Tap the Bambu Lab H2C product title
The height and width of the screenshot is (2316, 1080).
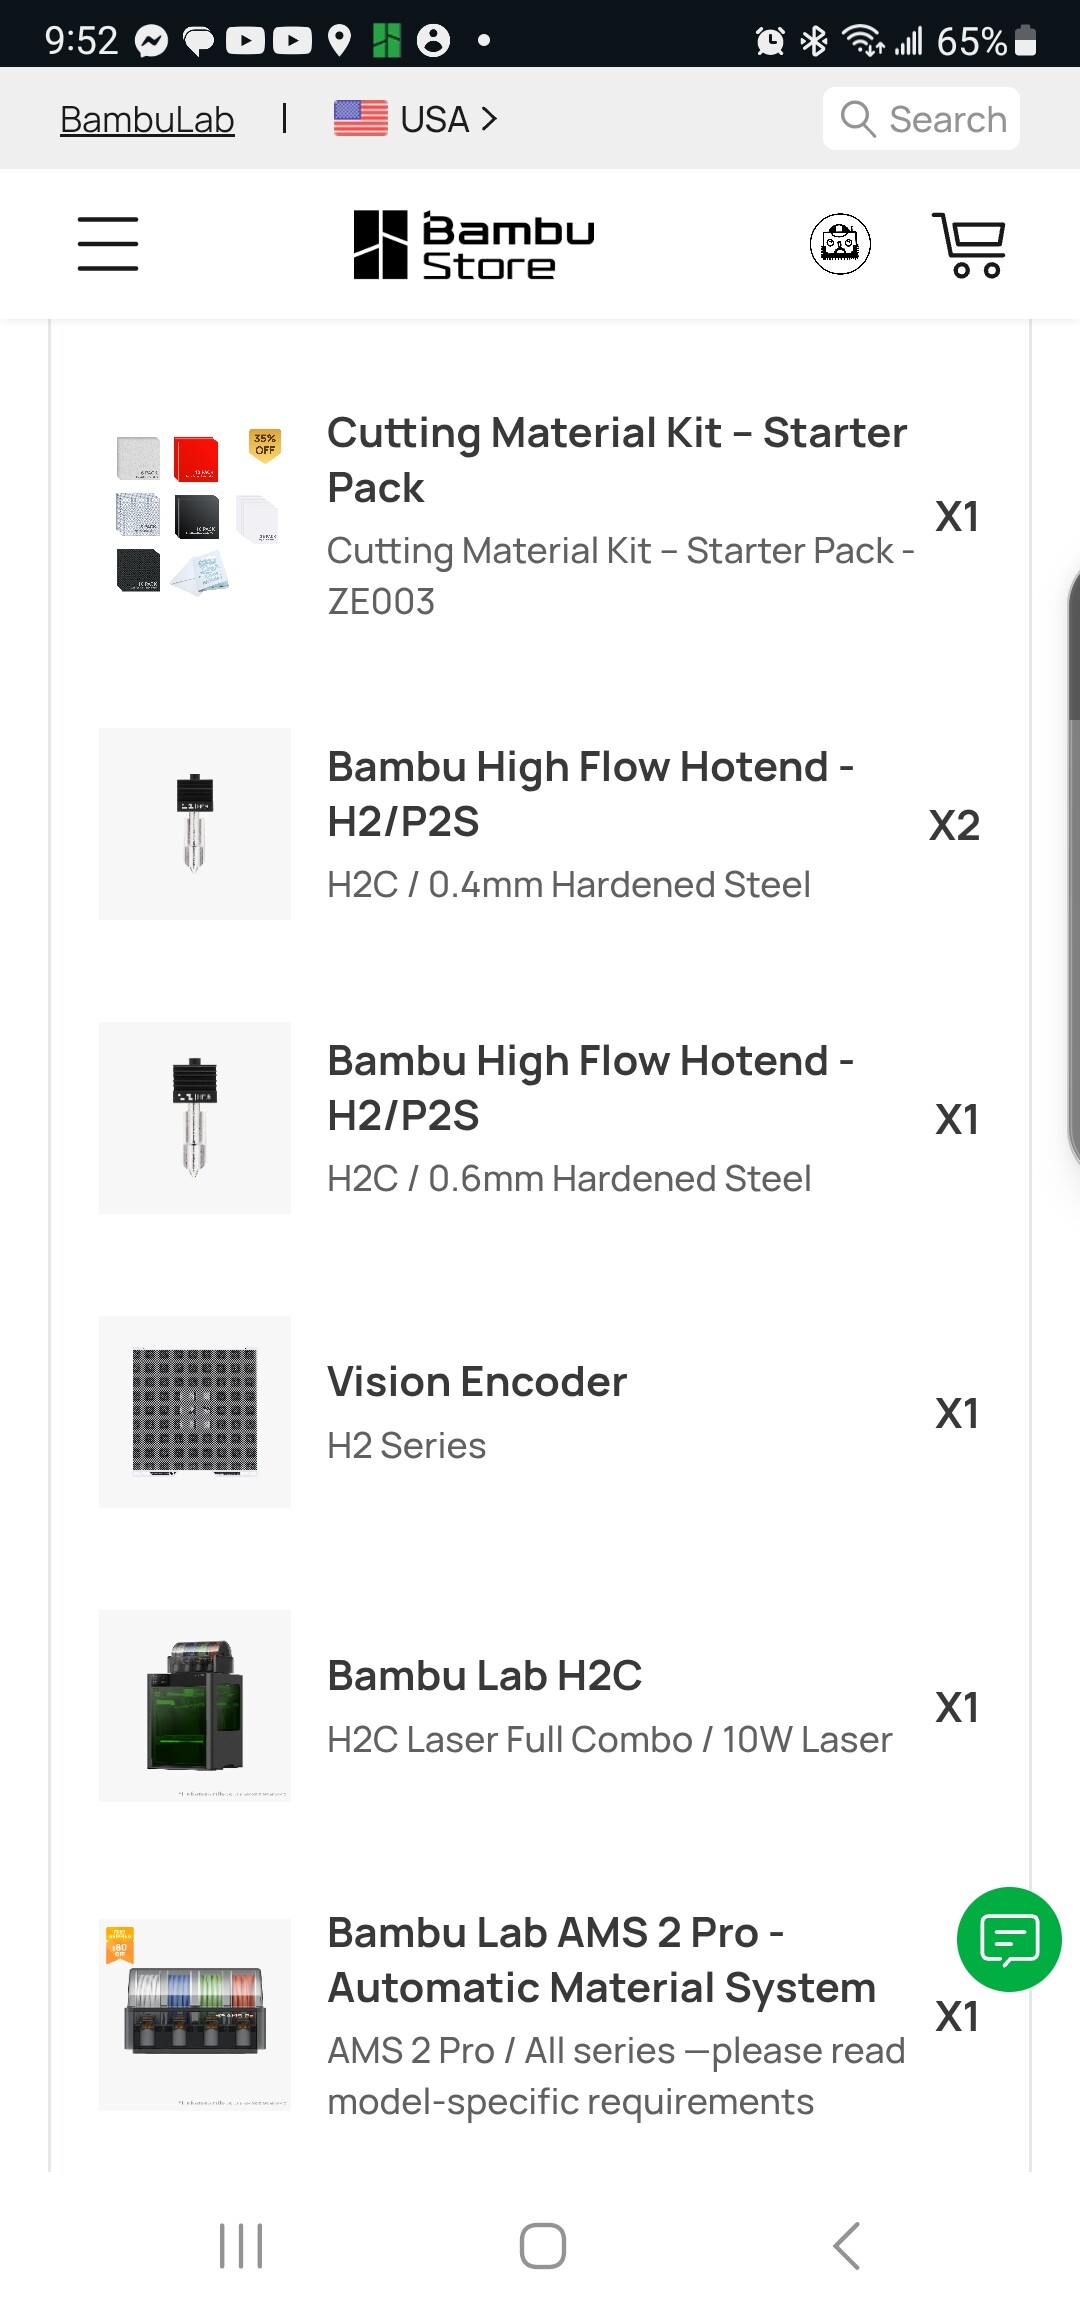pyautogui.click(x=485, y=1676)
